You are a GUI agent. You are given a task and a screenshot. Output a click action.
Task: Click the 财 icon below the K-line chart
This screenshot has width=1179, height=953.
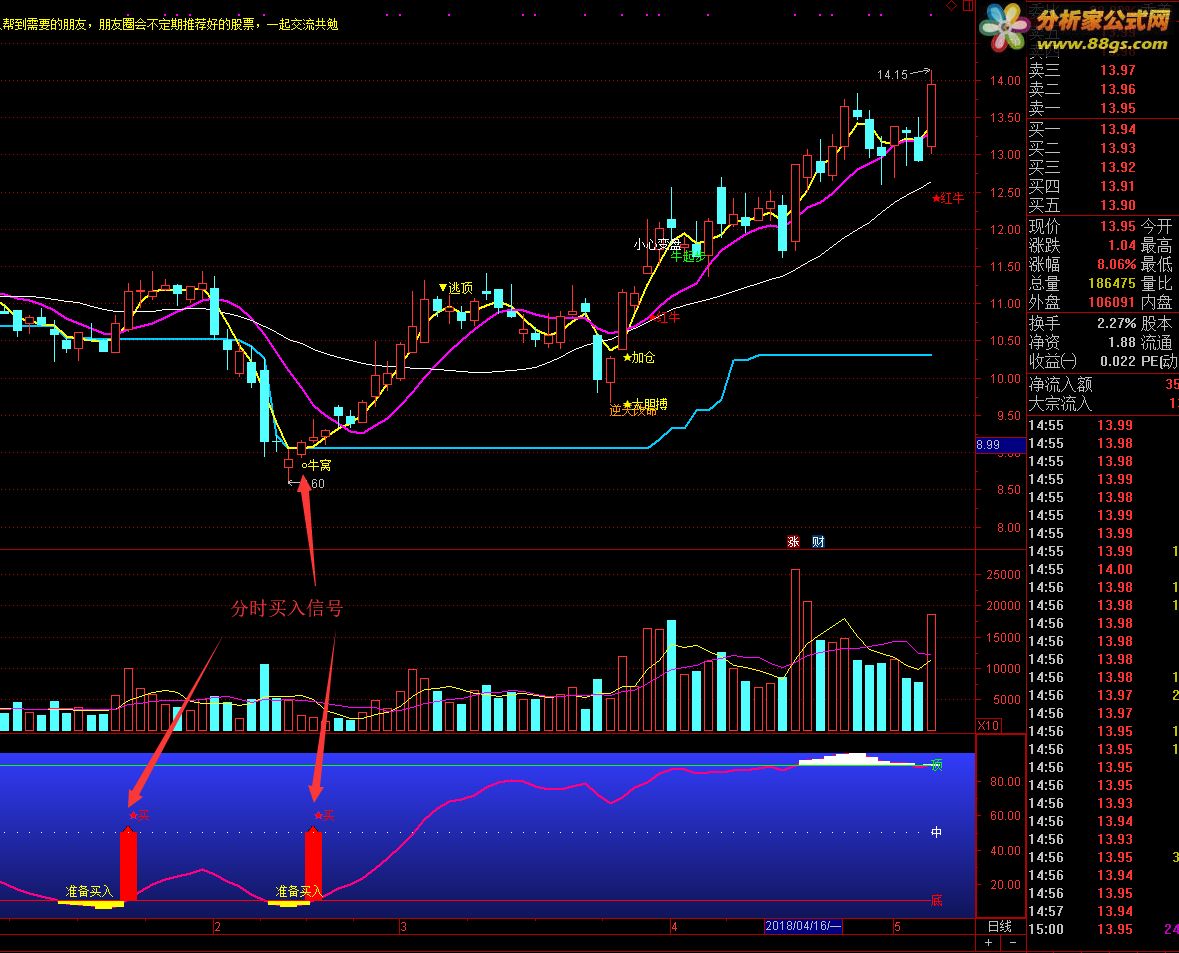point(818,542)
